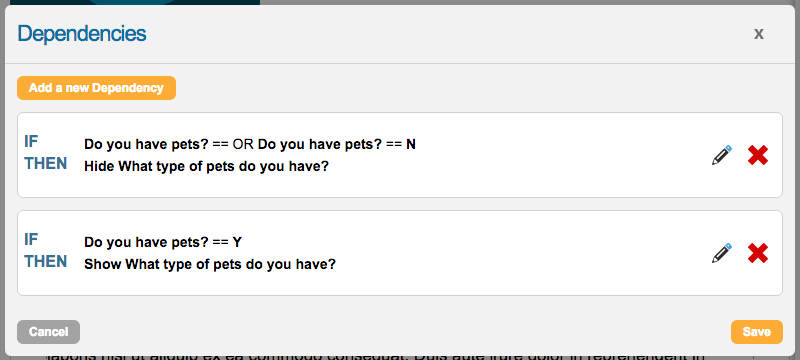Select the THEN label in the second dependency
800x360 pixels.
(x=46, y=261)
